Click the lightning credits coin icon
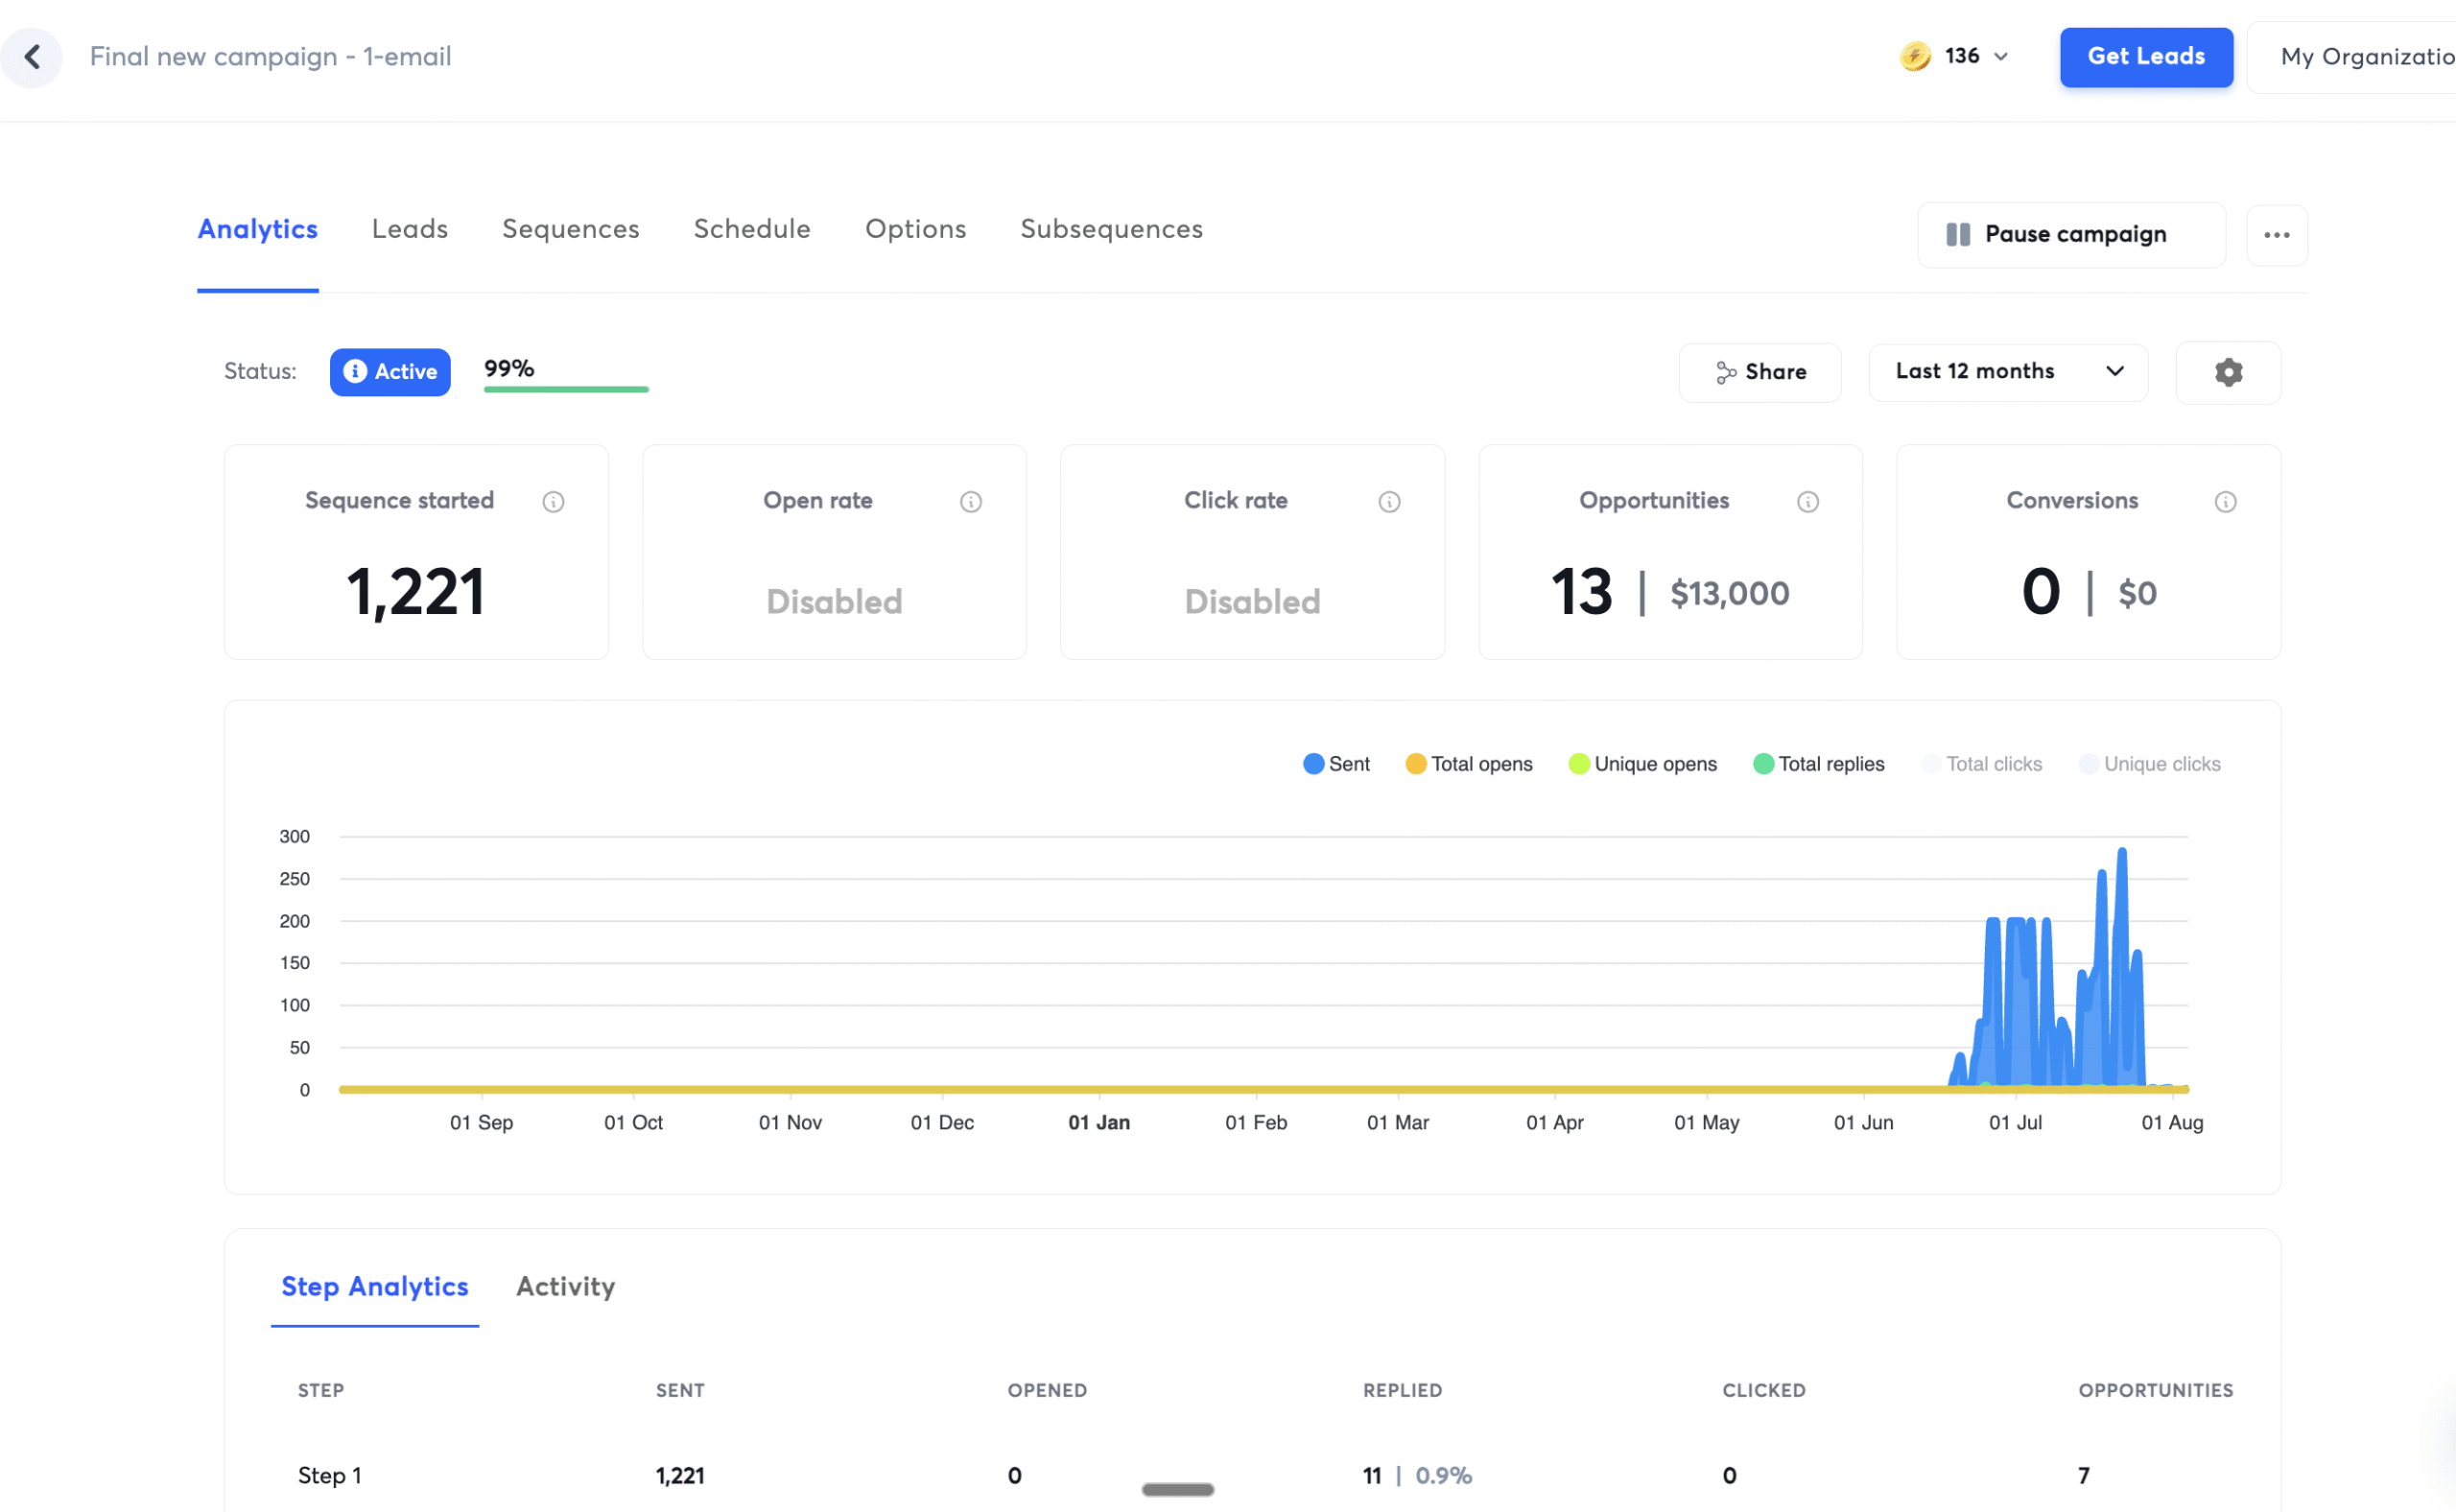 (1915, 56)
